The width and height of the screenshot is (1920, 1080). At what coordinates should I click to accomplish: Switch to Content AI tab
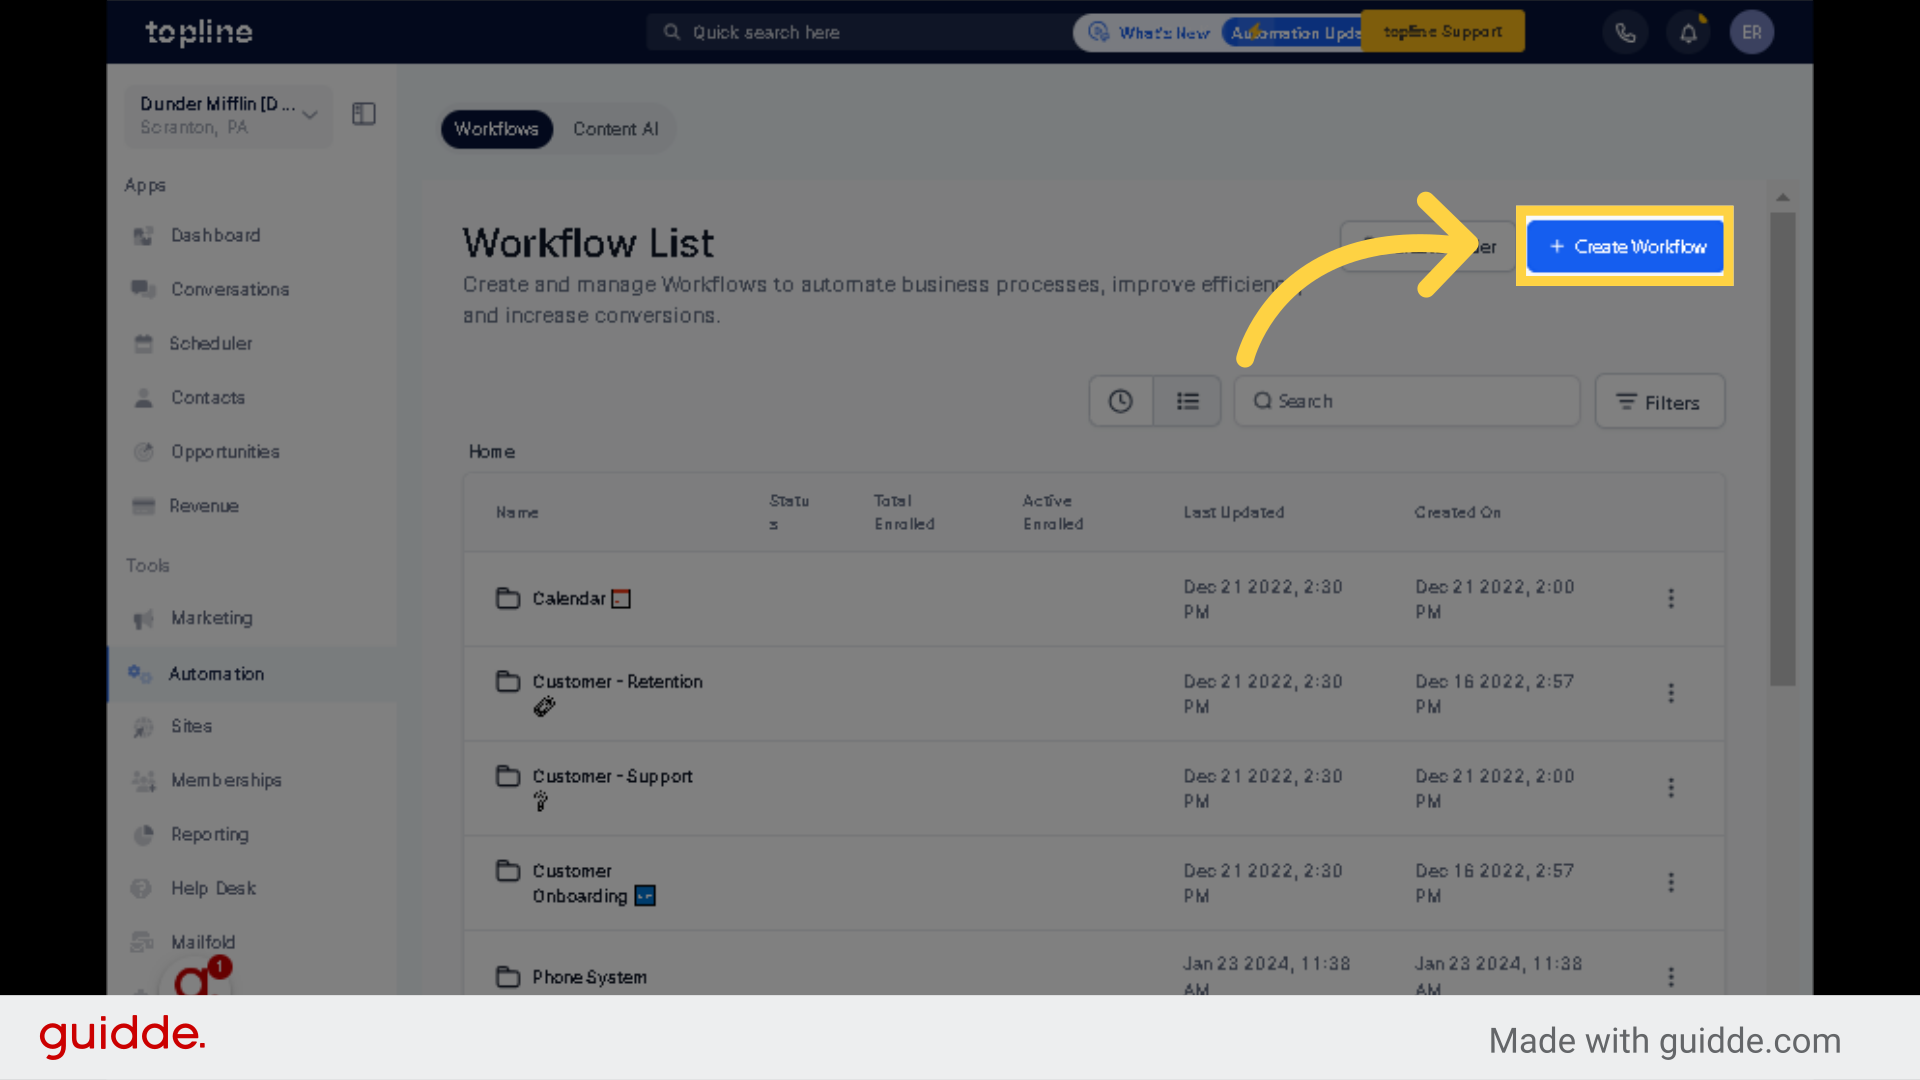[615, 128]
